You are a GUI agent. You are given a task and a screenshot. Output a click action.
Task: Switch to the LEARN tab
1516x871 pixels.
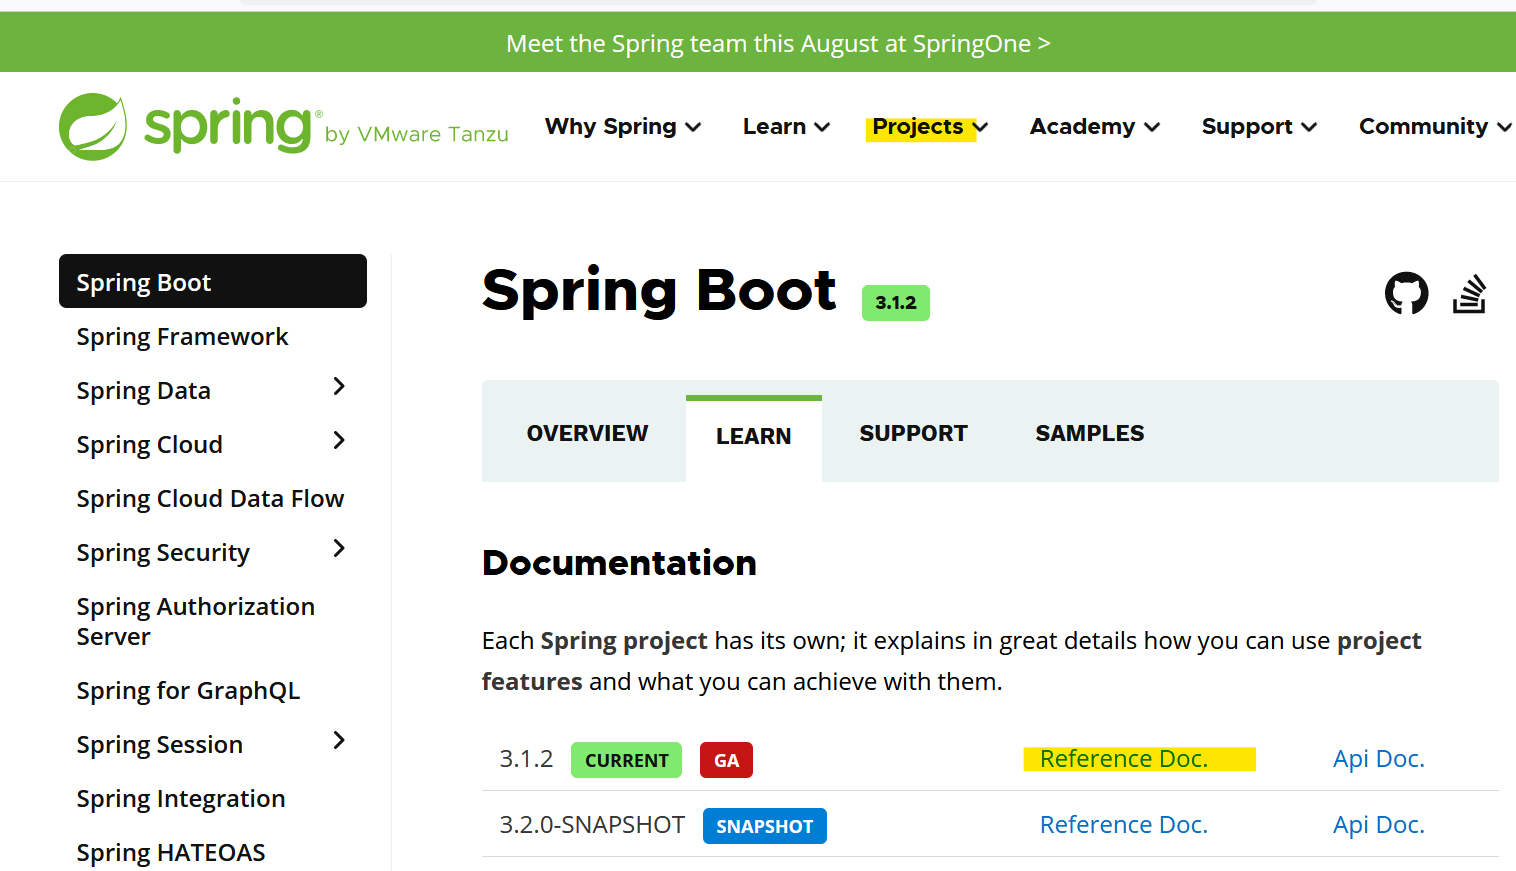(x=753, y=438)
